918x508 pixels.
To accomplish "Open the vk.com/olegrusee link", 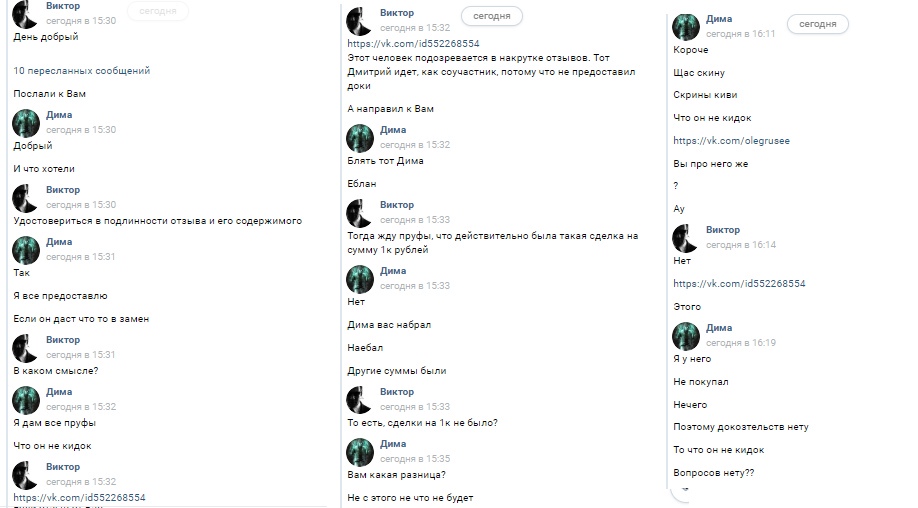I will [731, 141].
